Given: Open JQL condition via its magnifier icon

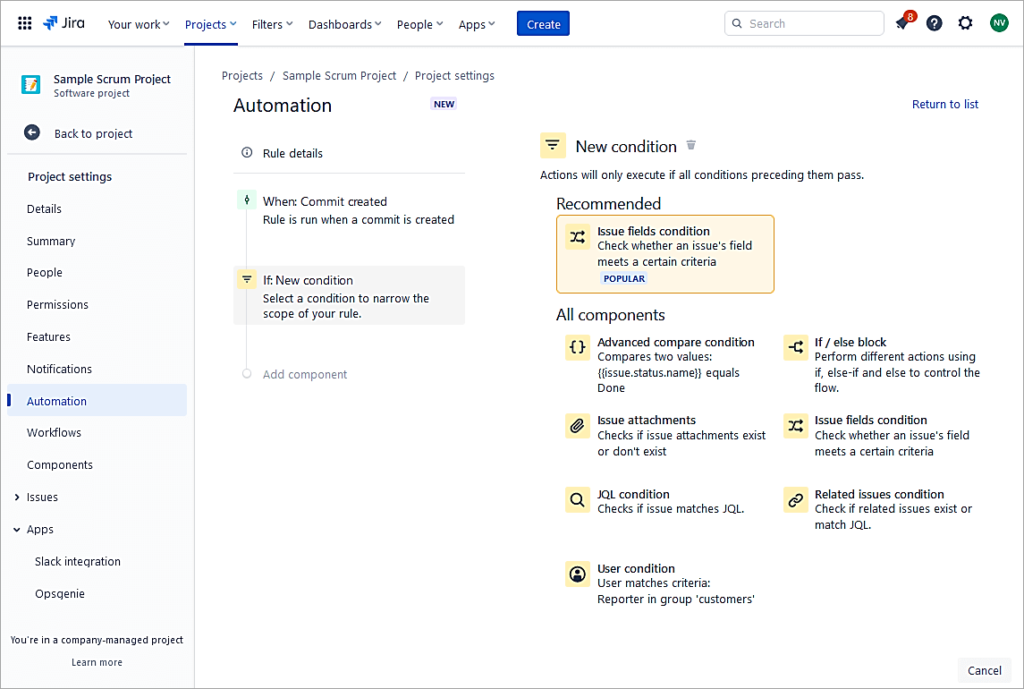Looking at the screenshot, I should [x=577, y=500].
